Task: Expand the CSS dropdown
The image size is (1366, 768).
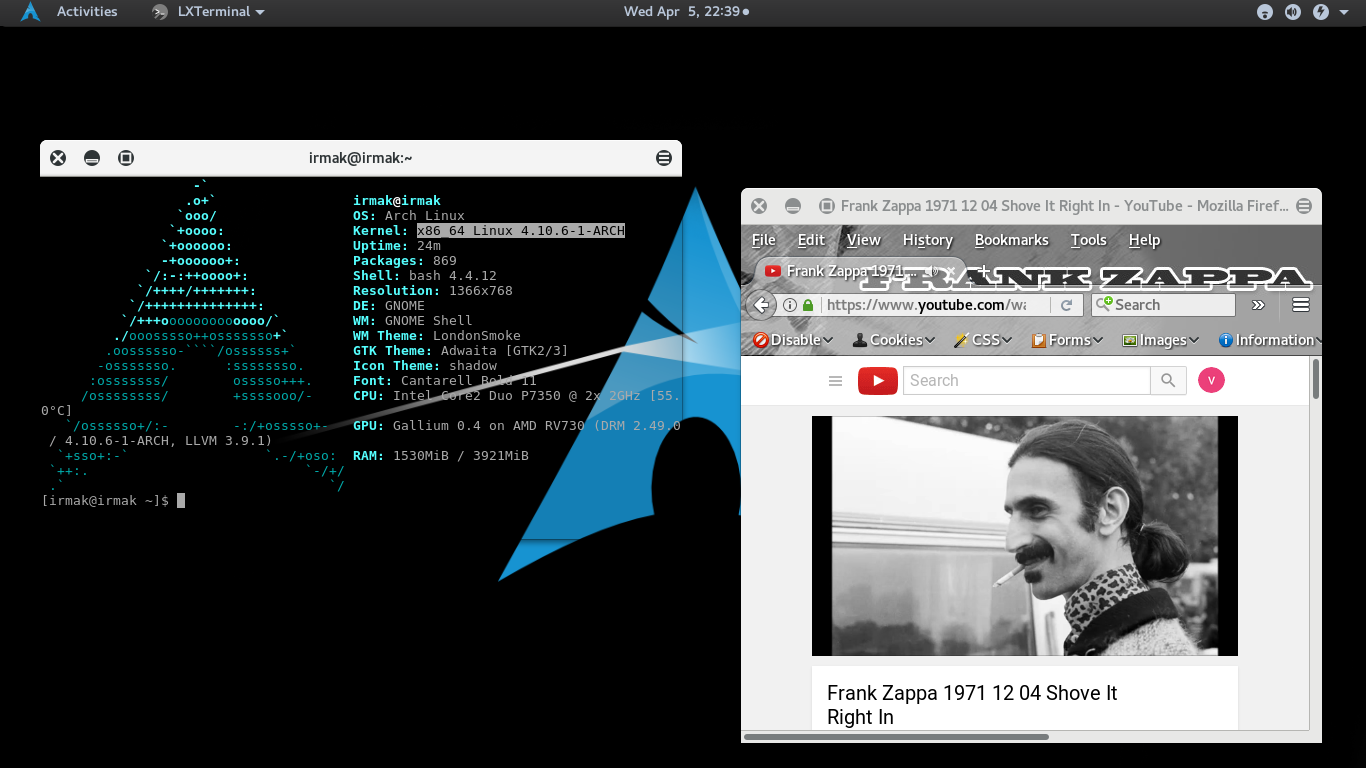Action: pyautogui.click(x=983, y=340)
